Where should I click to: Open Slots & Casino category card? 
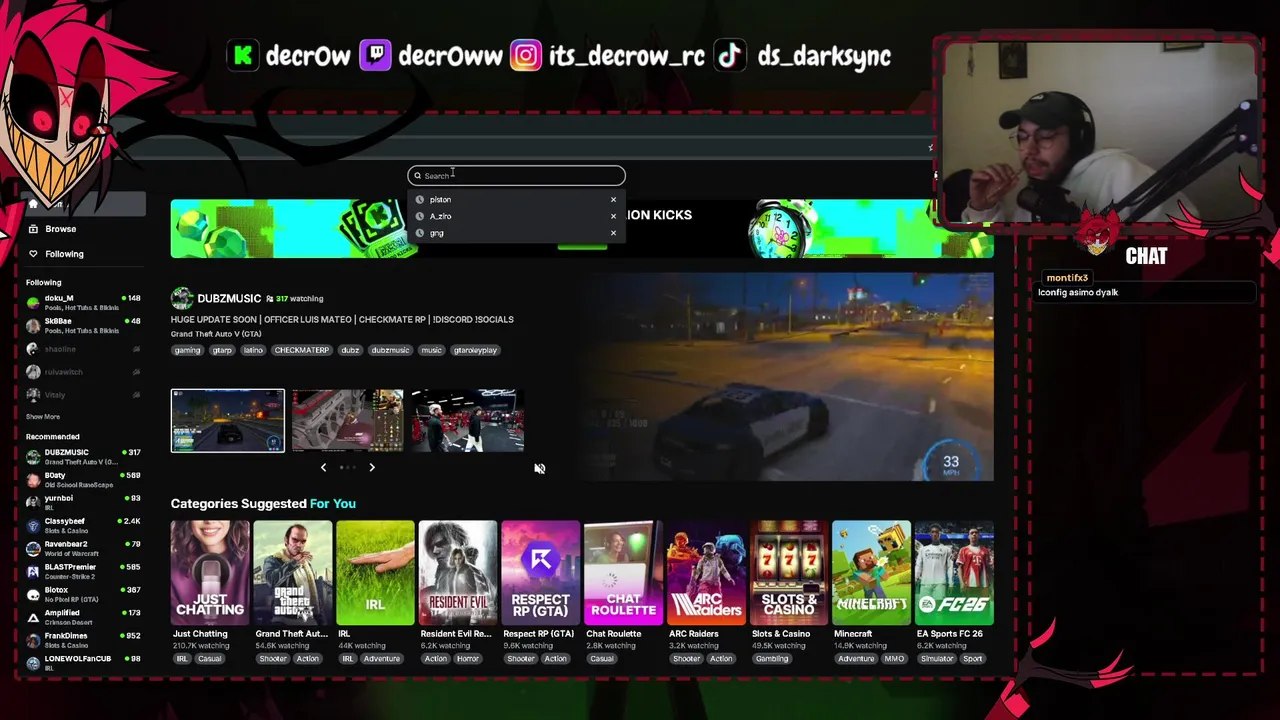[789, 572]
